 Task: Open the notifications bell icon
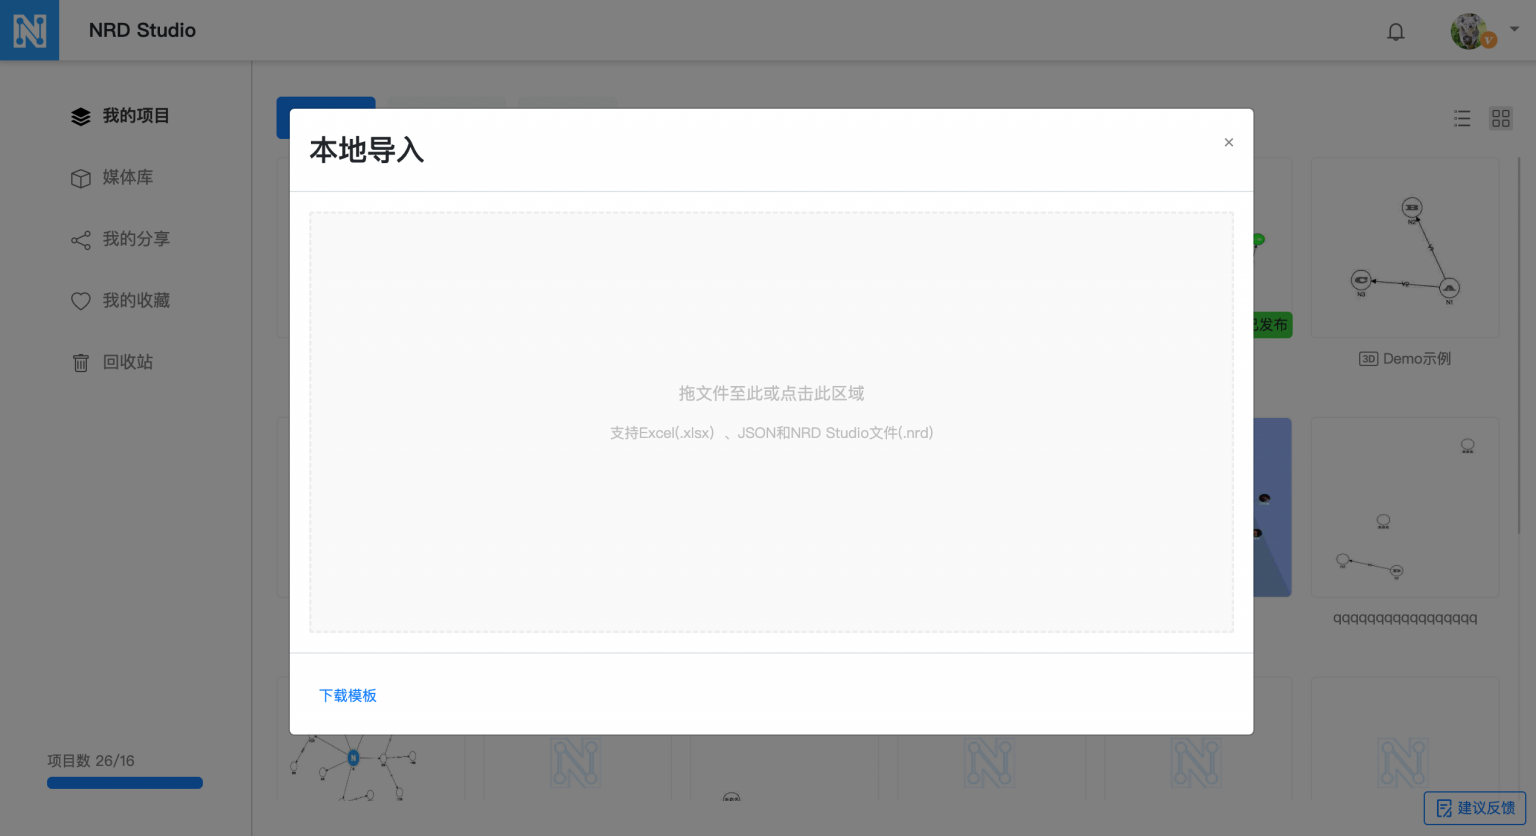pos(1395,31)
